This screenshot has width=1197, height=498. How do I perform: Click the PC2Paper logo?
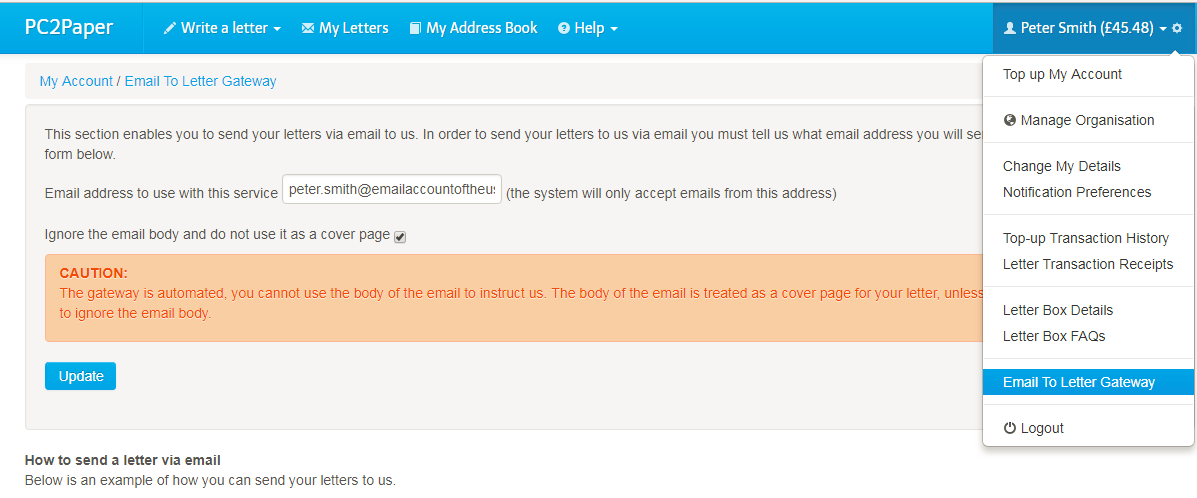(69, 28)
